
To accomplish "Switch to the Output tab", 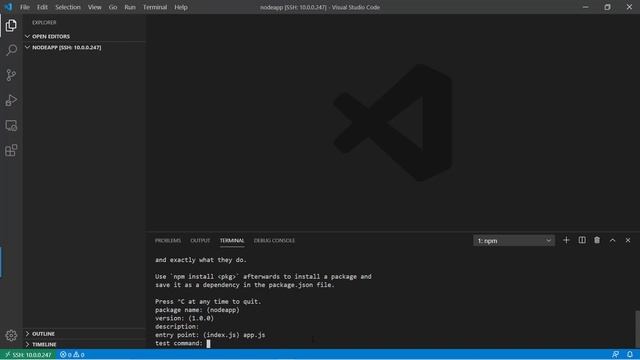I will [x=200, y=241].
